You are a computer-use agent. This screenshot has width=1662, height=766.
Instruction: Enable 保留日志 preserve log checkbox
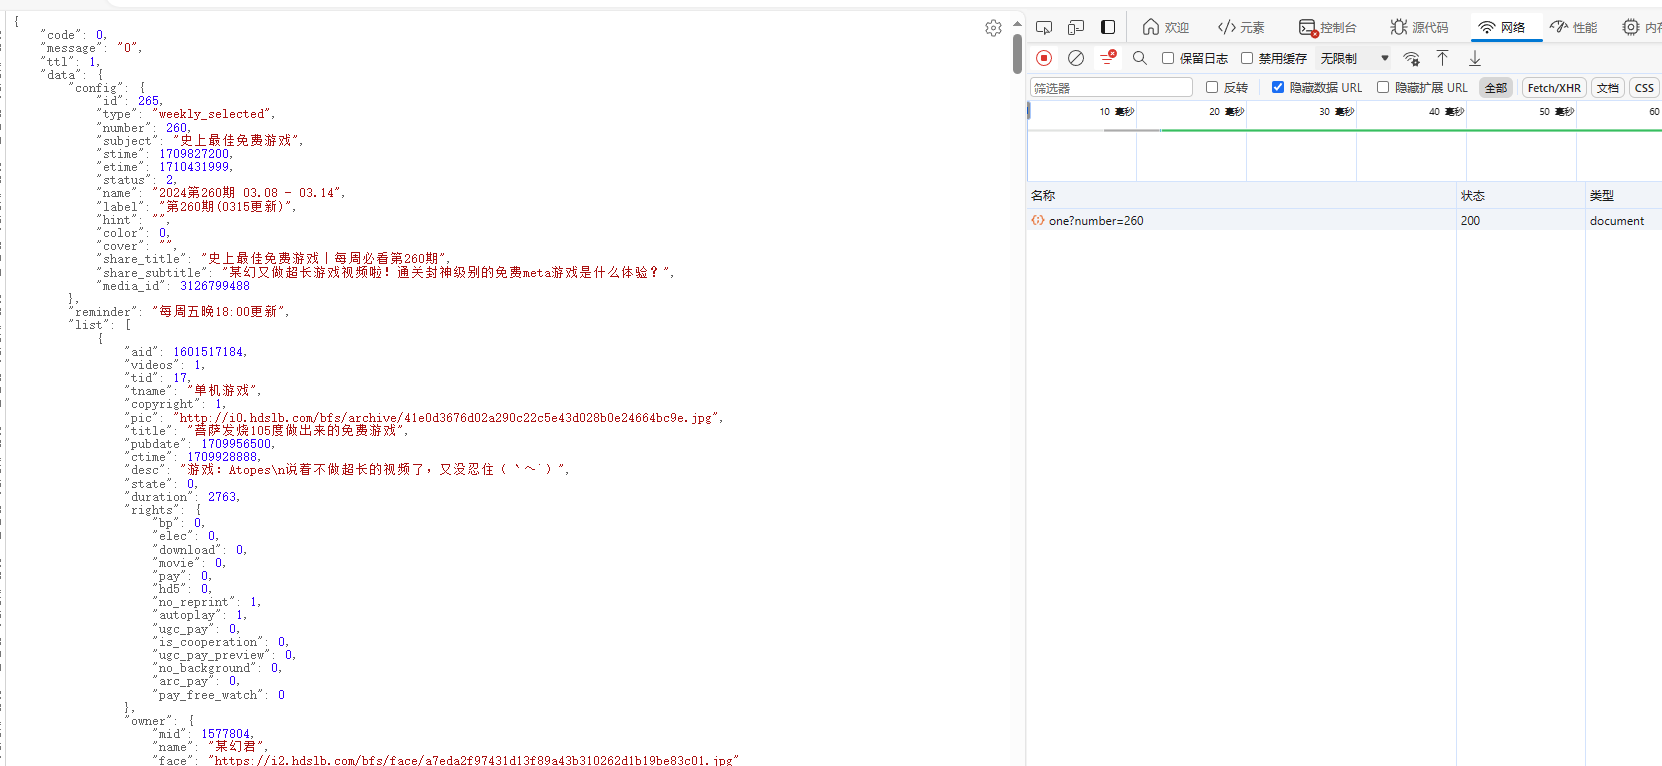(1167, 58)
